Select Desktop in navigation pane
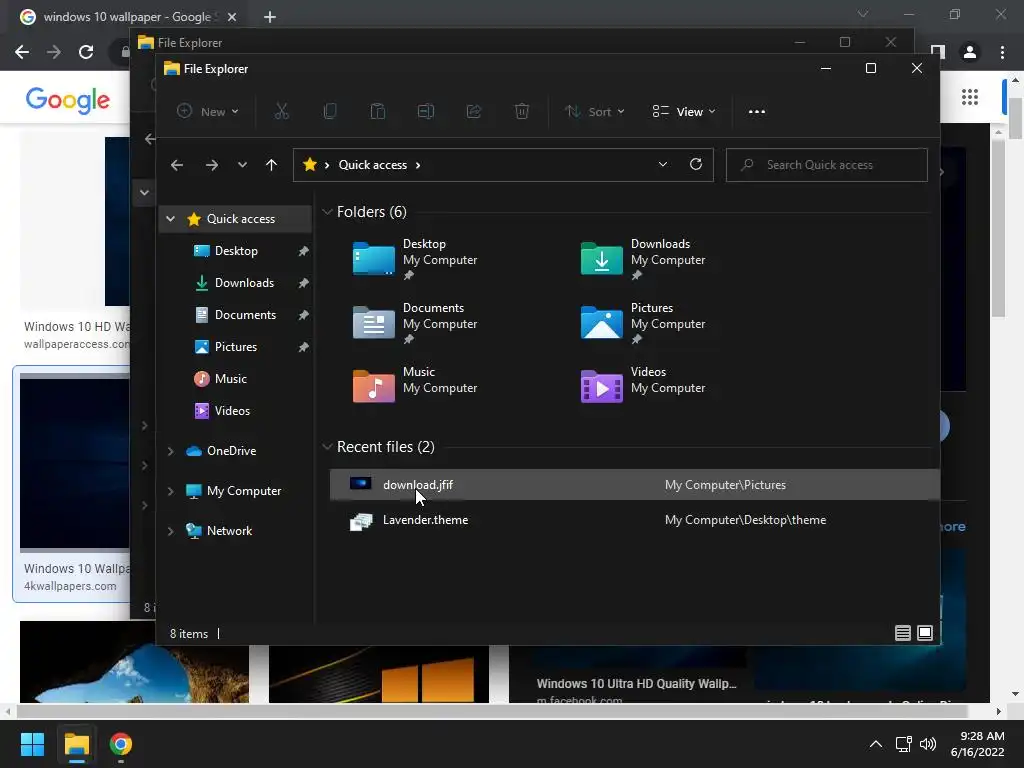Screen dimensions: 1024x768 (235, 251)
